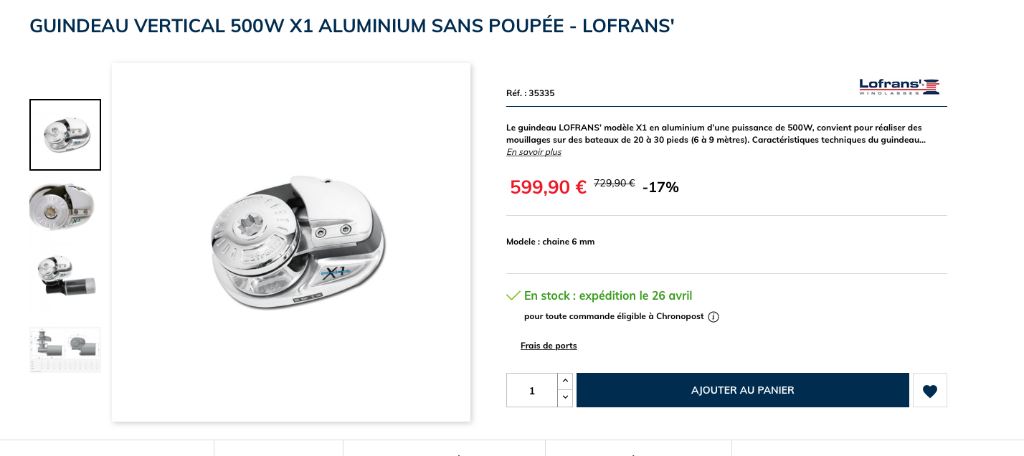Click the Lofrans brand logo
Image resolution: width=1024 pixels, height=456 pixels.
point(899,87)
